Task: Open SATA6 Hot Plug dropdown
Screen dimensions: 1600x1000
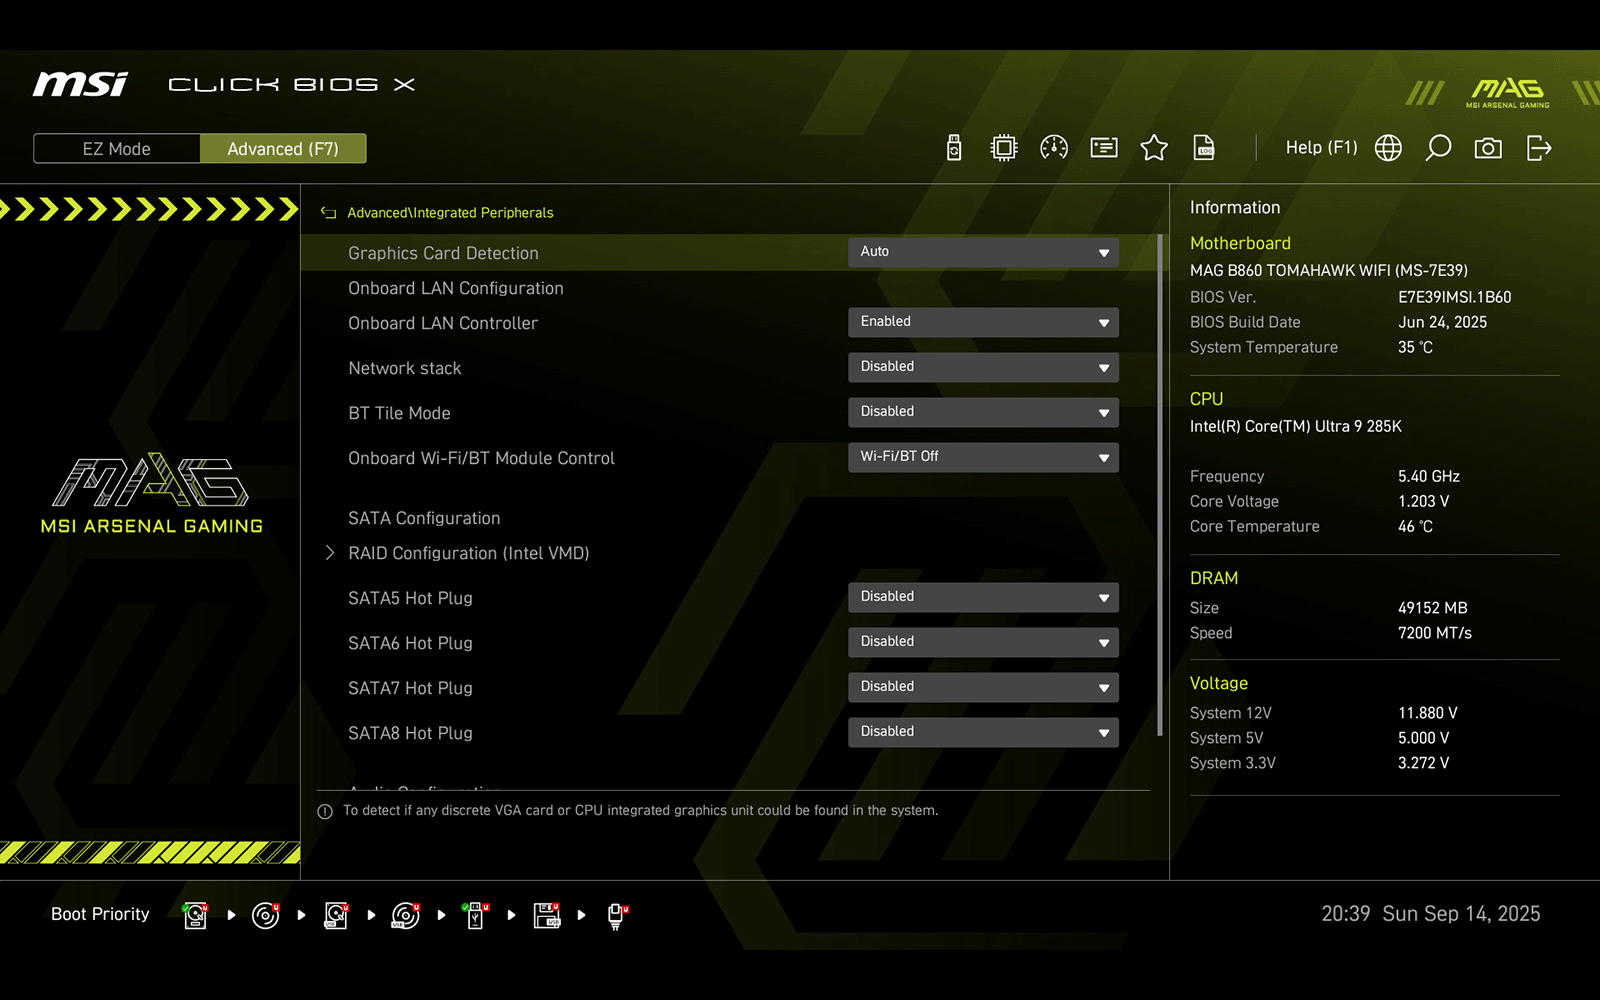Action: click(x=983, y=642)
